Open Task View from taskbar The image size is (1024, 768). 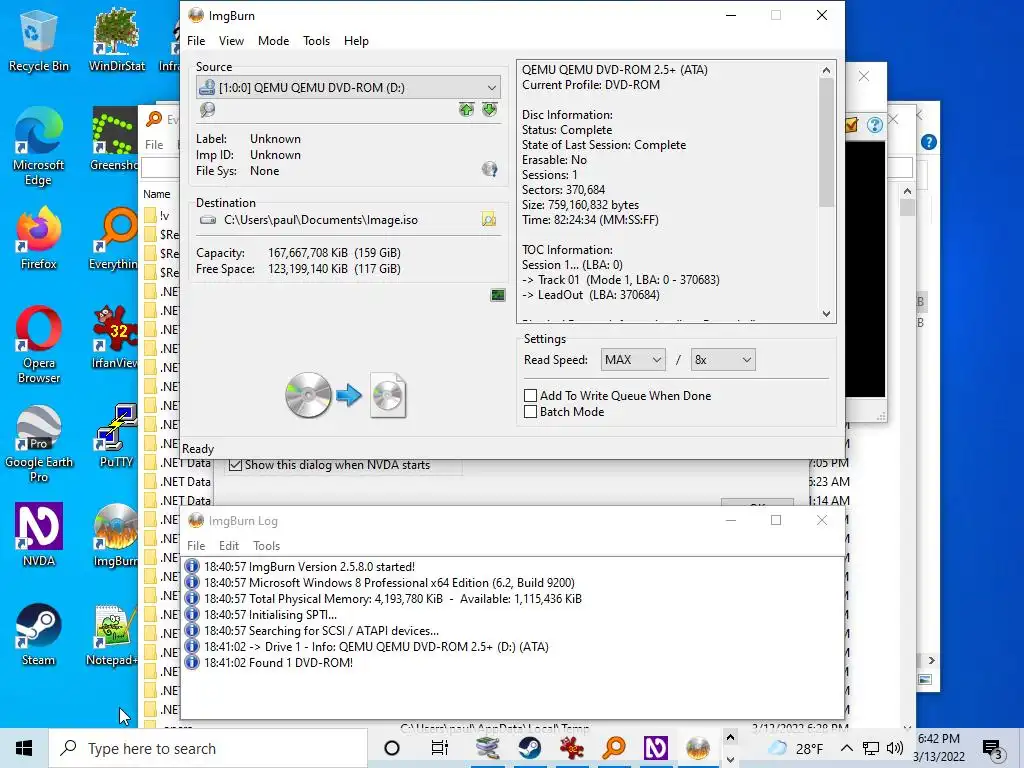(440, 748)
